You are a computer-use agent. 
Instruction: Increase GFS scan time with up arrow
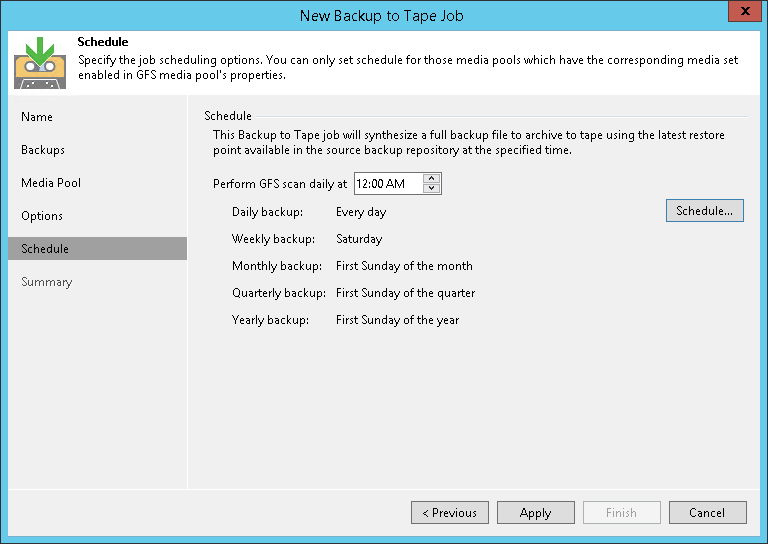432,179
